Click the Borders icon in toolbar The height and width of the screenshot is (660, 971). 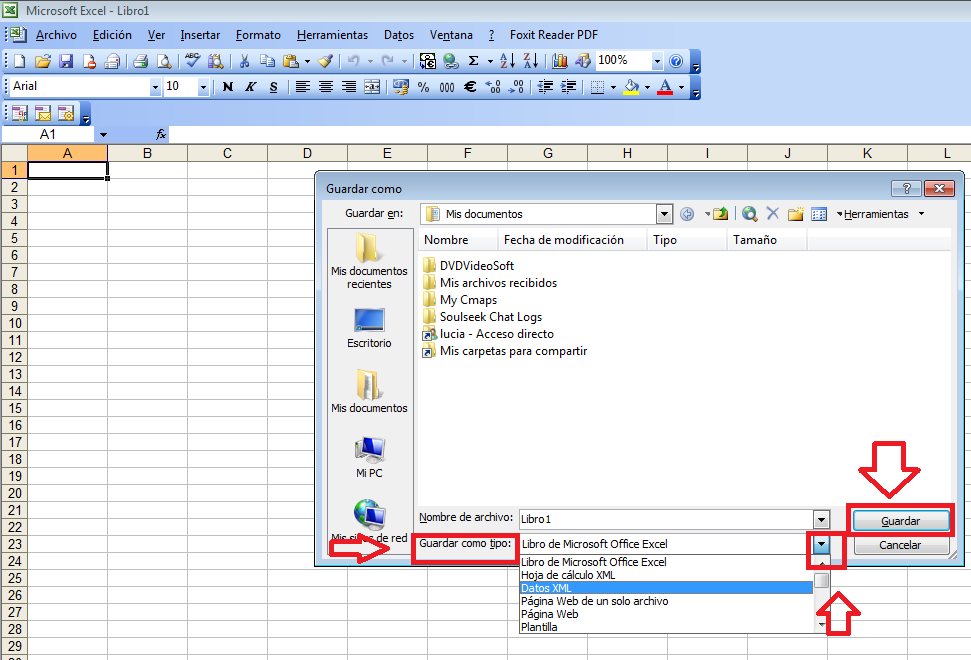point(597,87)
